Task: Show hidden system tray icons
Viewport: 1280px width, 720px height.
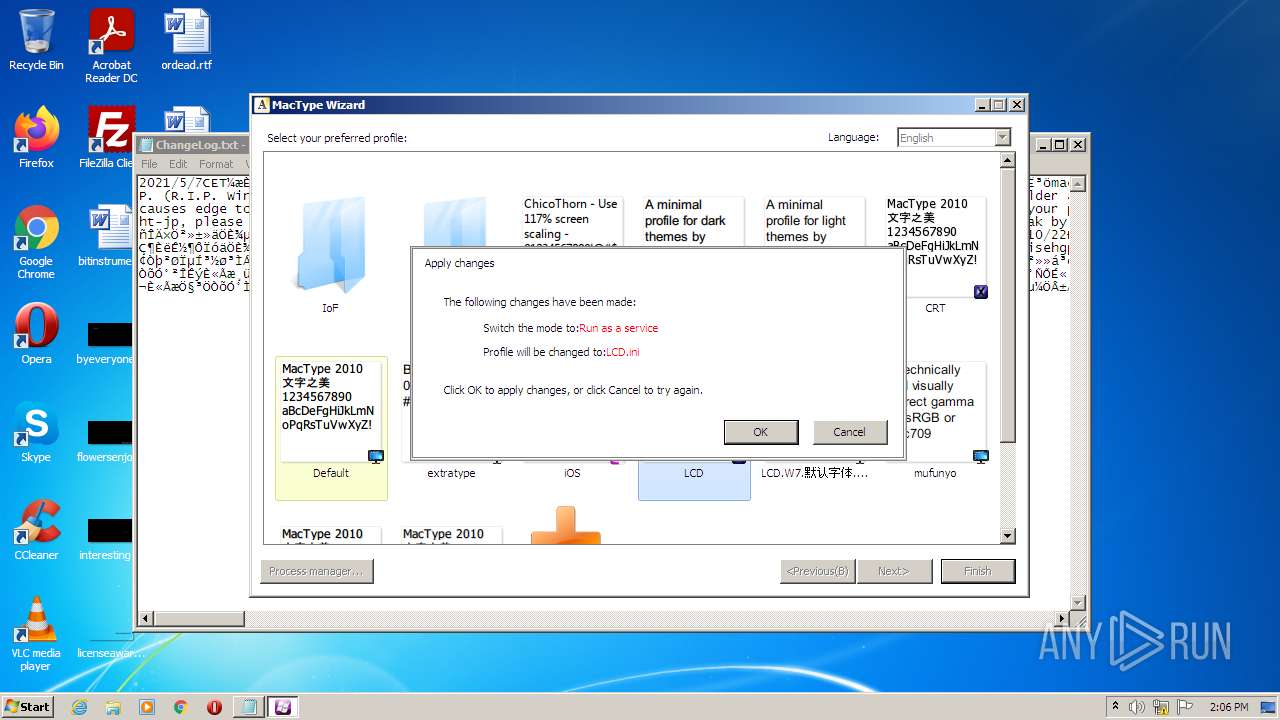Action: 1115,707
